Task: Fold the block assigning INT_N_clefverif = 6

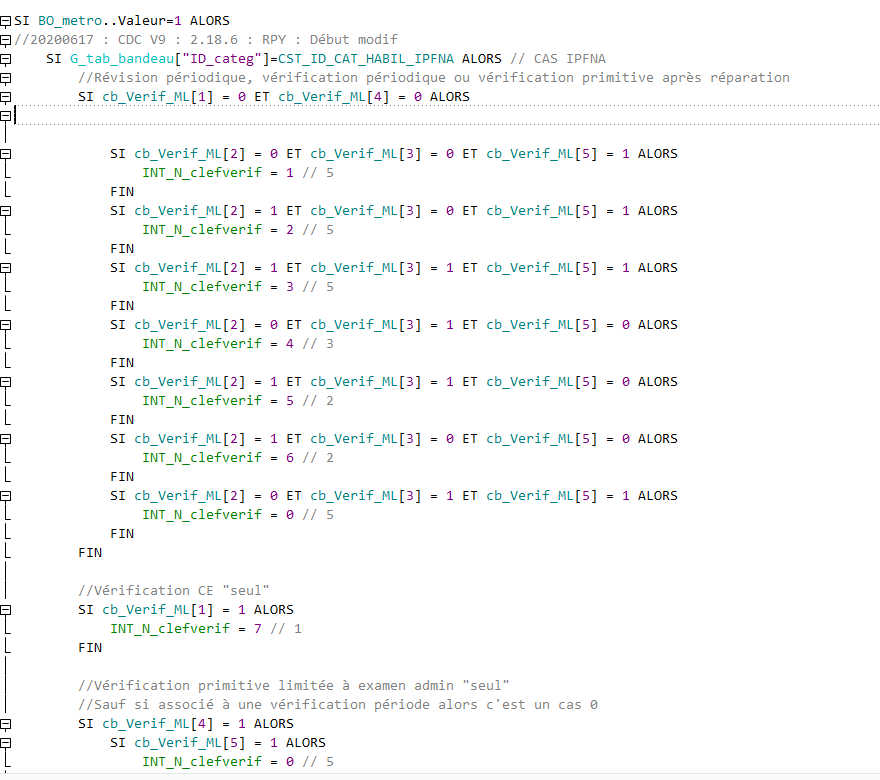Action: 6,439
